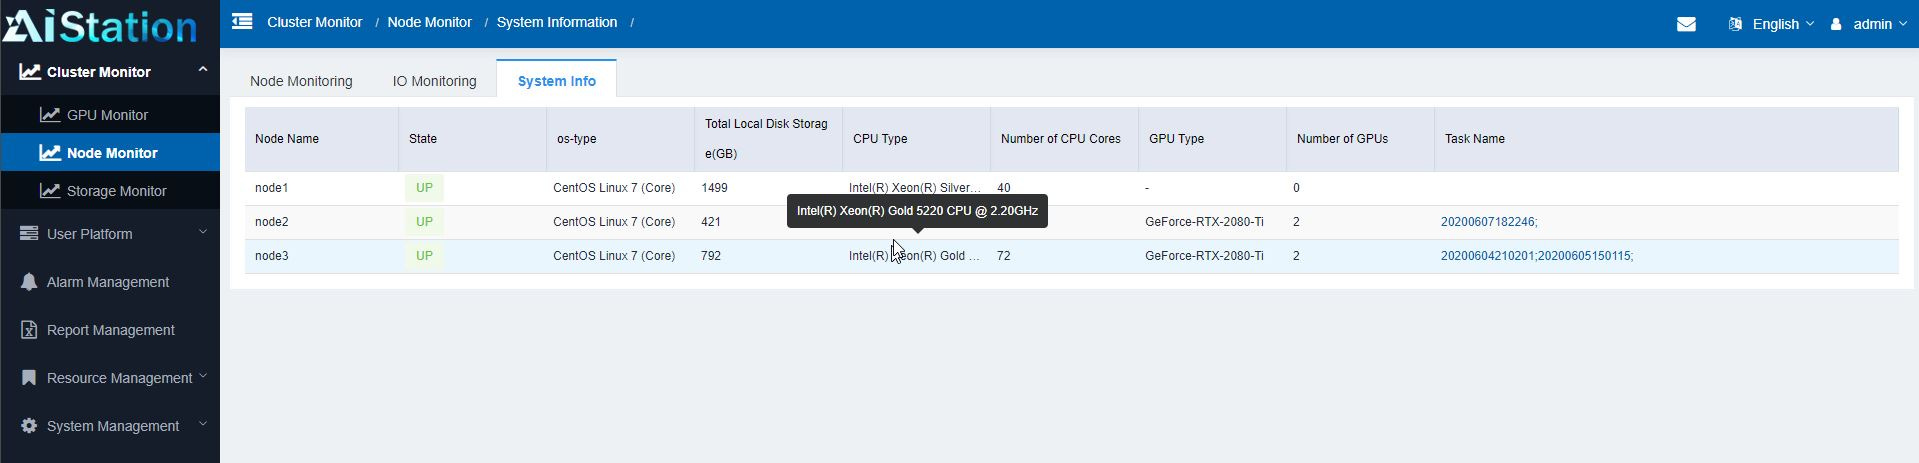This screenshot has height=463, width=1919.
Task: Expand the System Management chevron
Action: coord(203,424)
